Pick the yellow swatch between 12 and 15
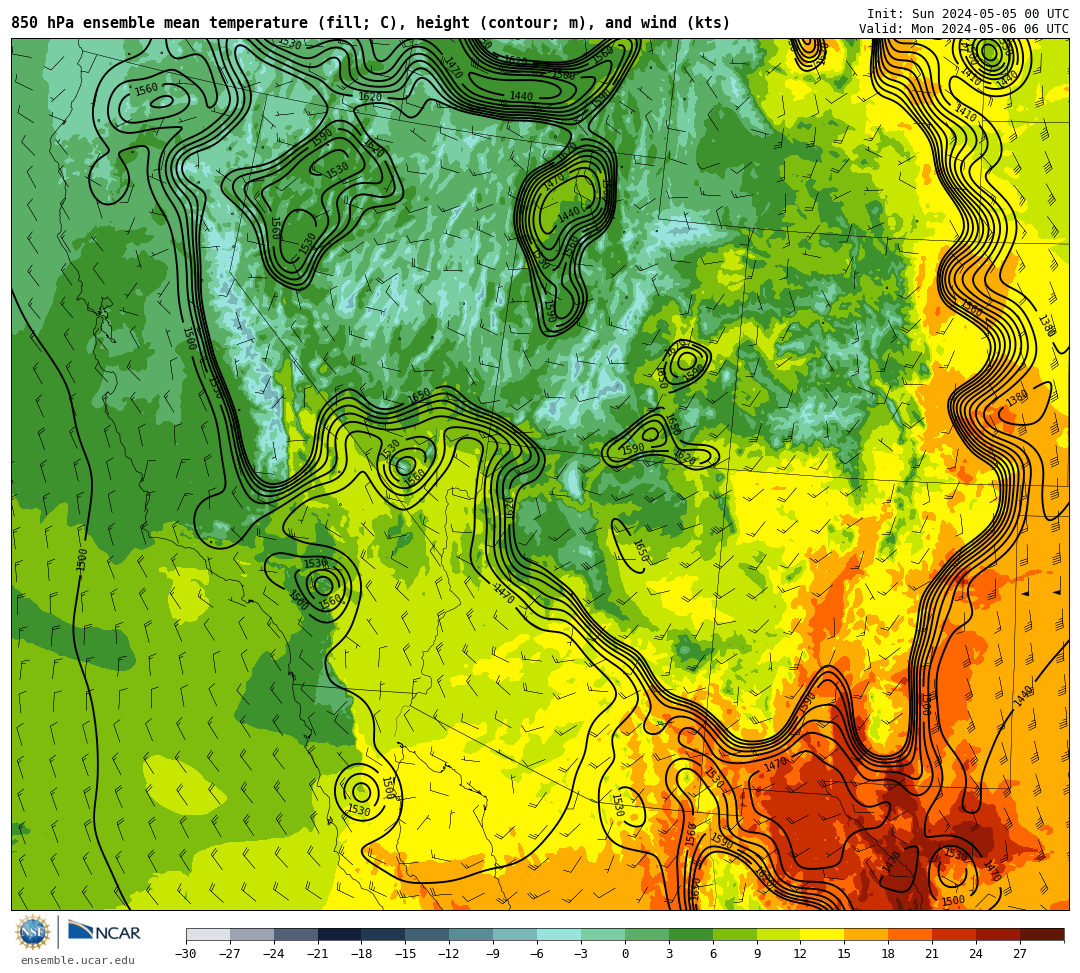 click(823, 934)
